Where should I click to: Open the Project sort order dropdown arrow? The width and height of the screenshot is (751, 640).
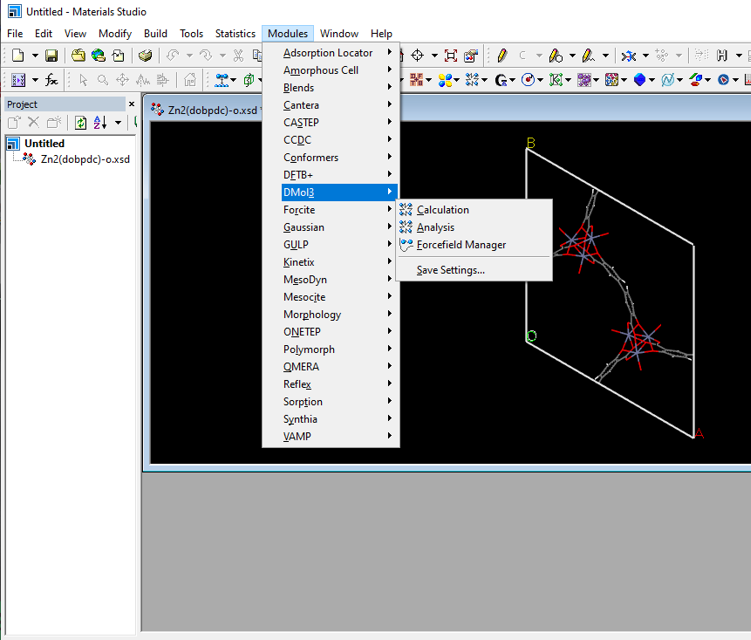coord(117,122)
